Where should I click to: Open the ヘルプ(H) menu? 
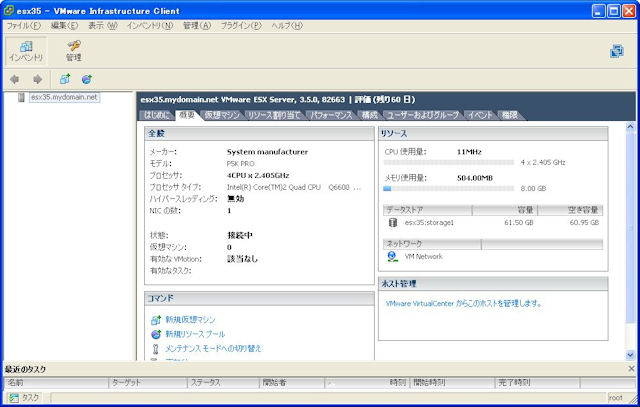(x=287, y=25)
